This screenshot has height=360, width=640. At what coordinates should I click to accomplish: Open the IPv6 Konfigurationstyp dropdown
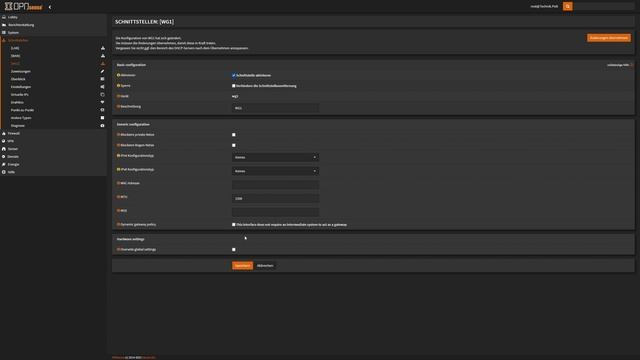tap(276, 171)
